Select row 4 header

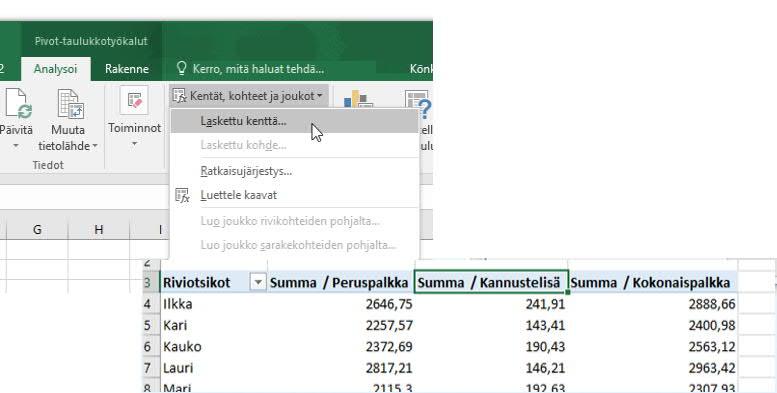[x=151, y=304]
